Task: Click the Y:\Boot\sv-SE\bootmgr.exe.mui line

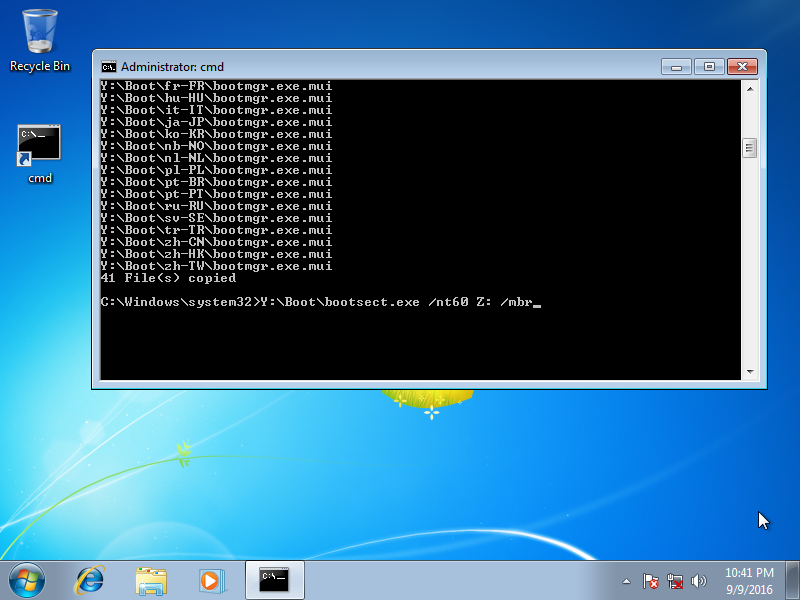Action: [x=216, y=218]
